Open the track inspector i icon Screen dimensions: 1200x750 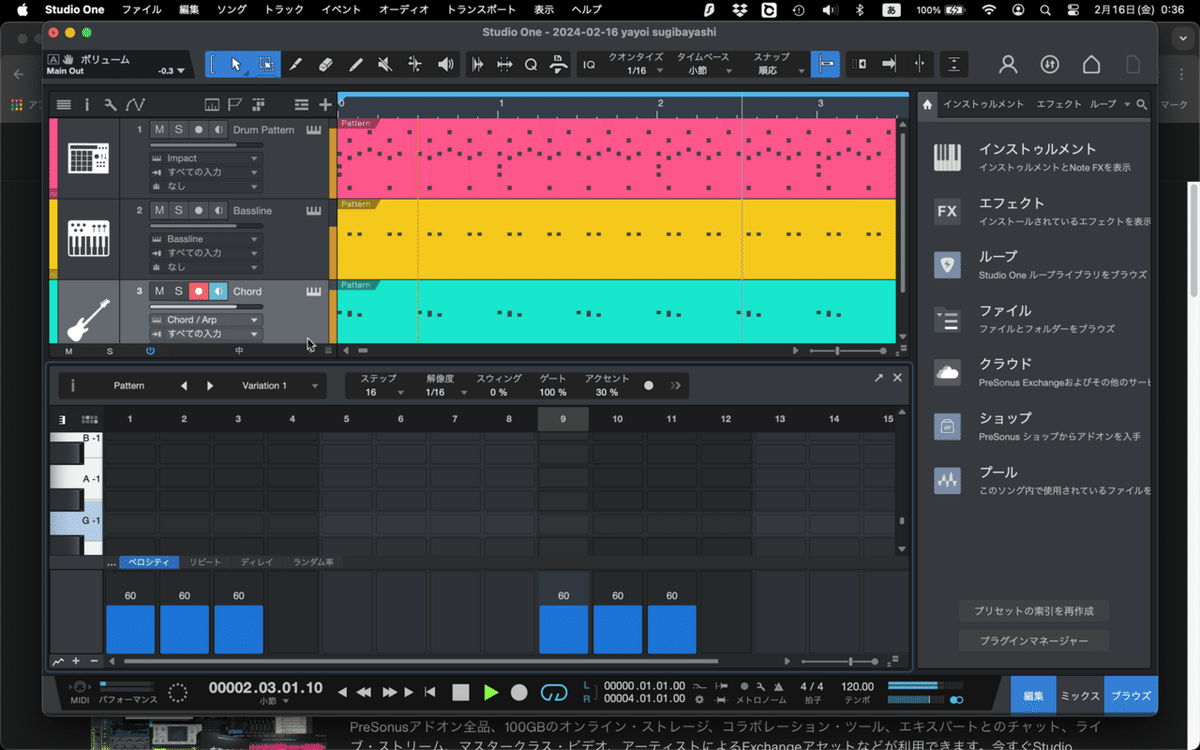coord(87,104)
